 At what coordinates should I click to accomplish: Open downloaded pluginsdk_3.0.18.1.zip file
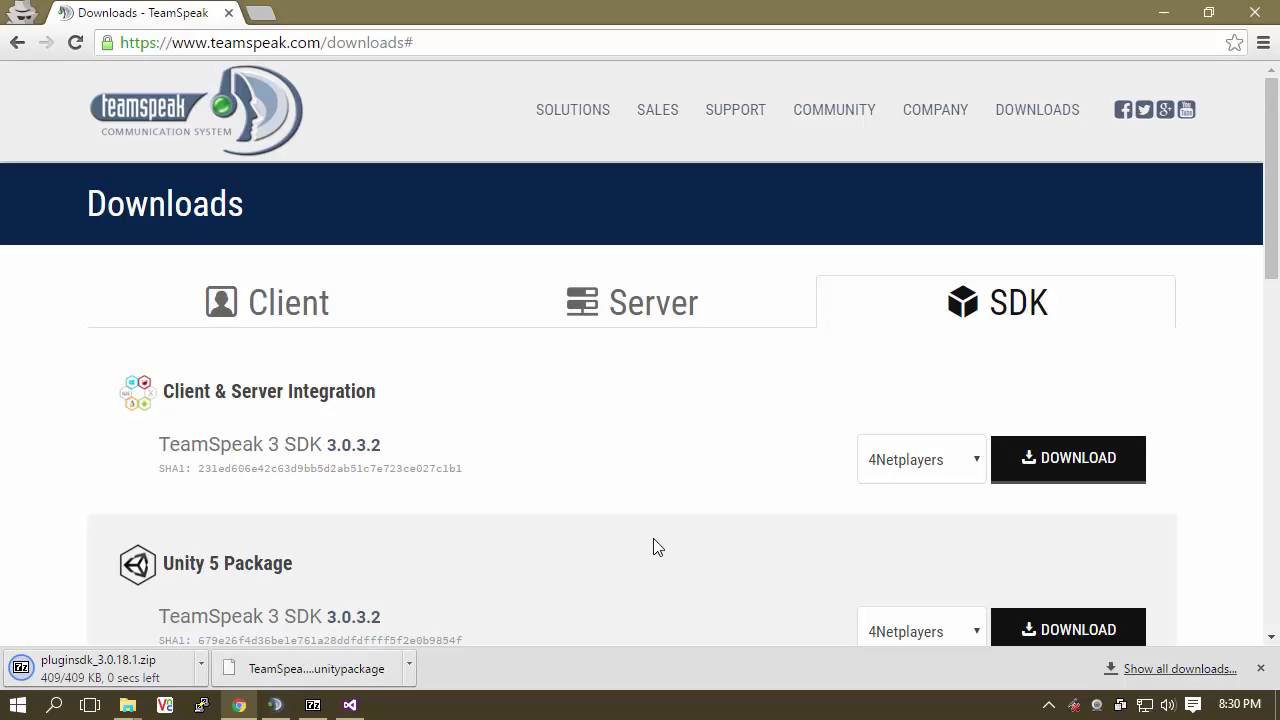tap(100, 668)
